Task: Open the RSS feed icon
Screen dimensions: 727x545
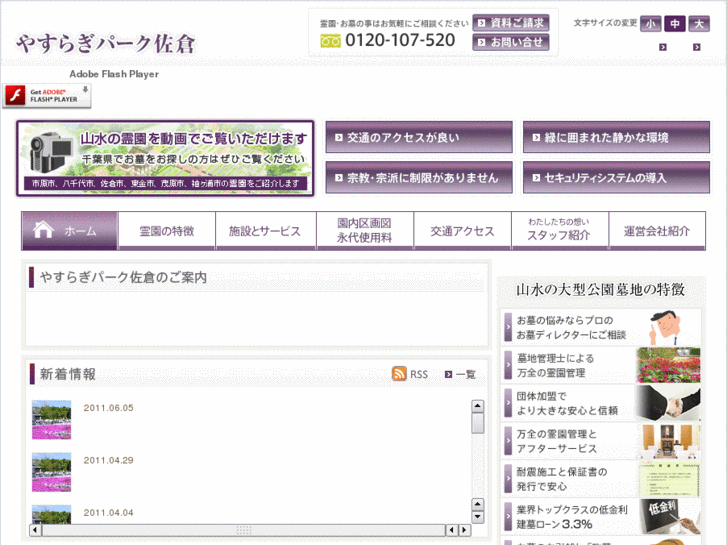Action: tap(399, 373)
